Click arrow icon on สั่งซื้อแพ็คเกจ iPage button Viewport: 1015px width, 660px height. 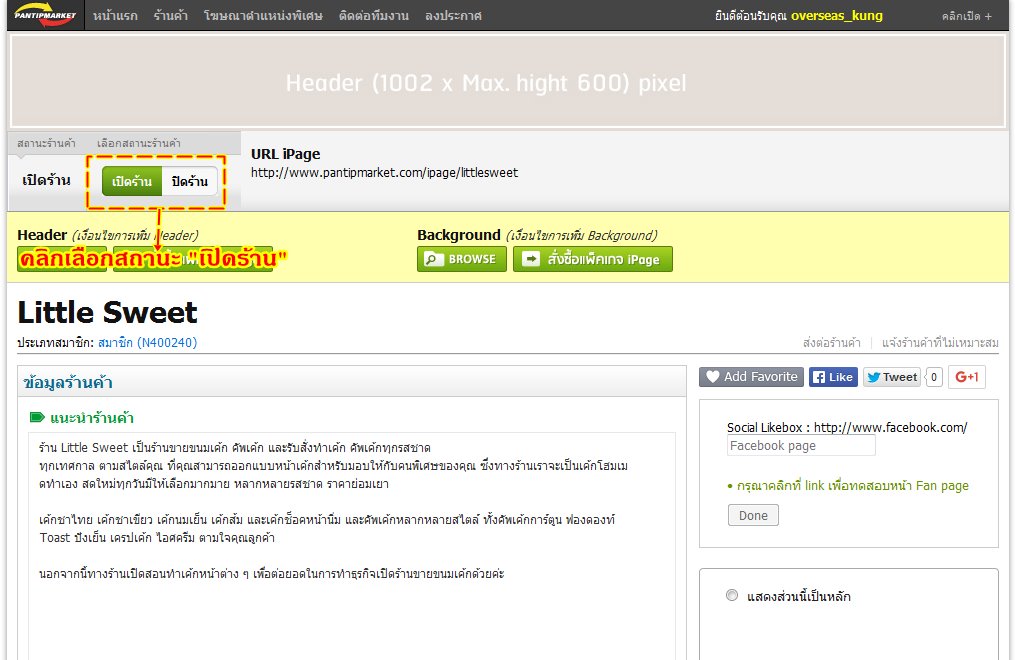click(x=531, y=259)
